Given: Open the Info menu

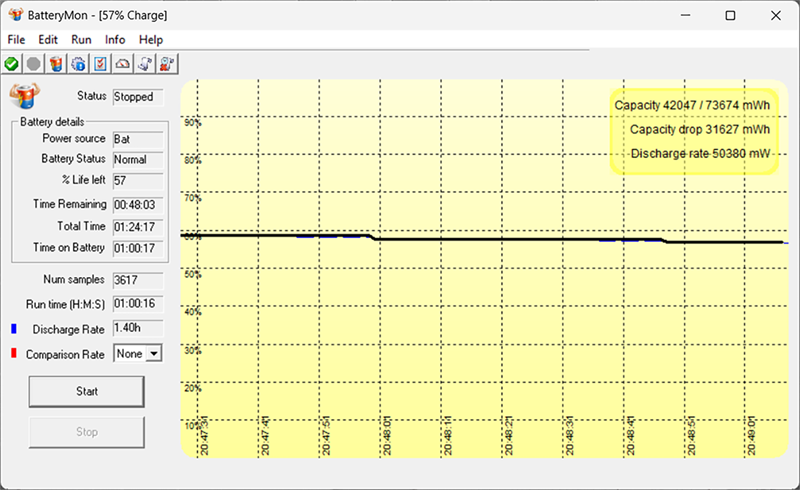Looking at the screenshot, I should click(115, 39).
